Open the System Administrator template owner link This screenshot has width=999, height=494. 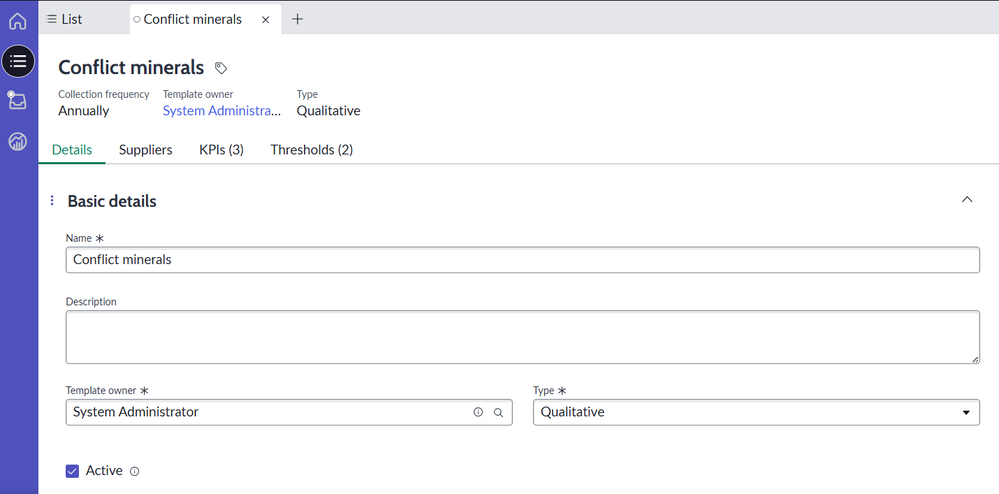coord(221,111)
